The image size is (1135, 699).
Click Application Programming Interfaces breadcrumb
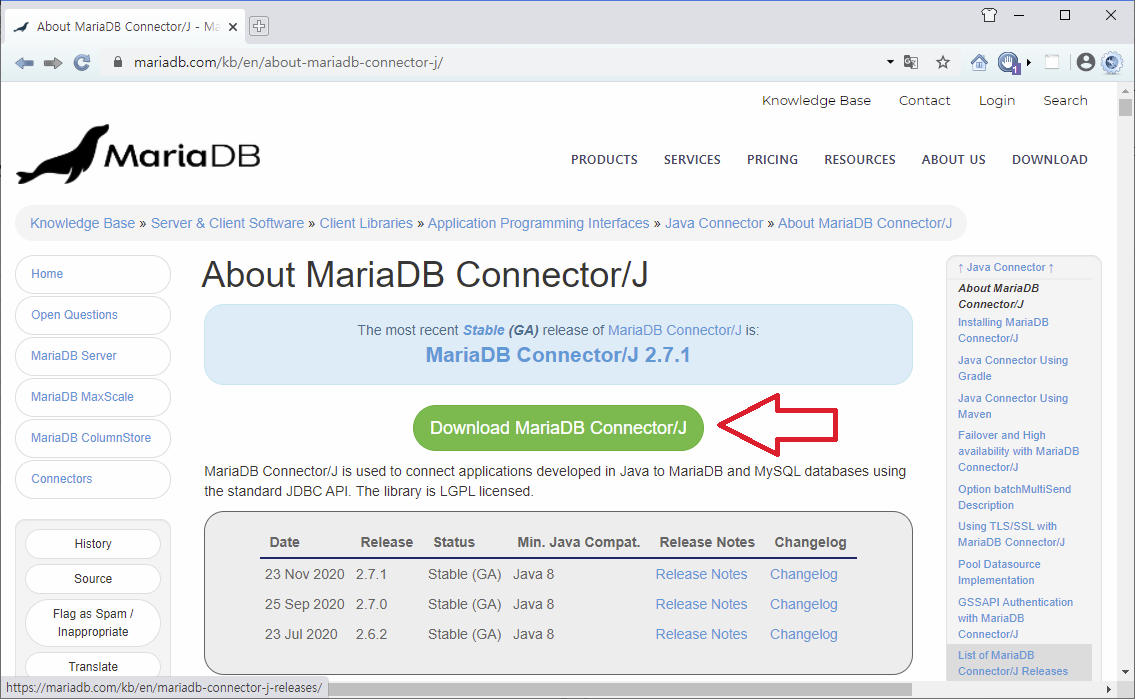(x=539, y=224)
